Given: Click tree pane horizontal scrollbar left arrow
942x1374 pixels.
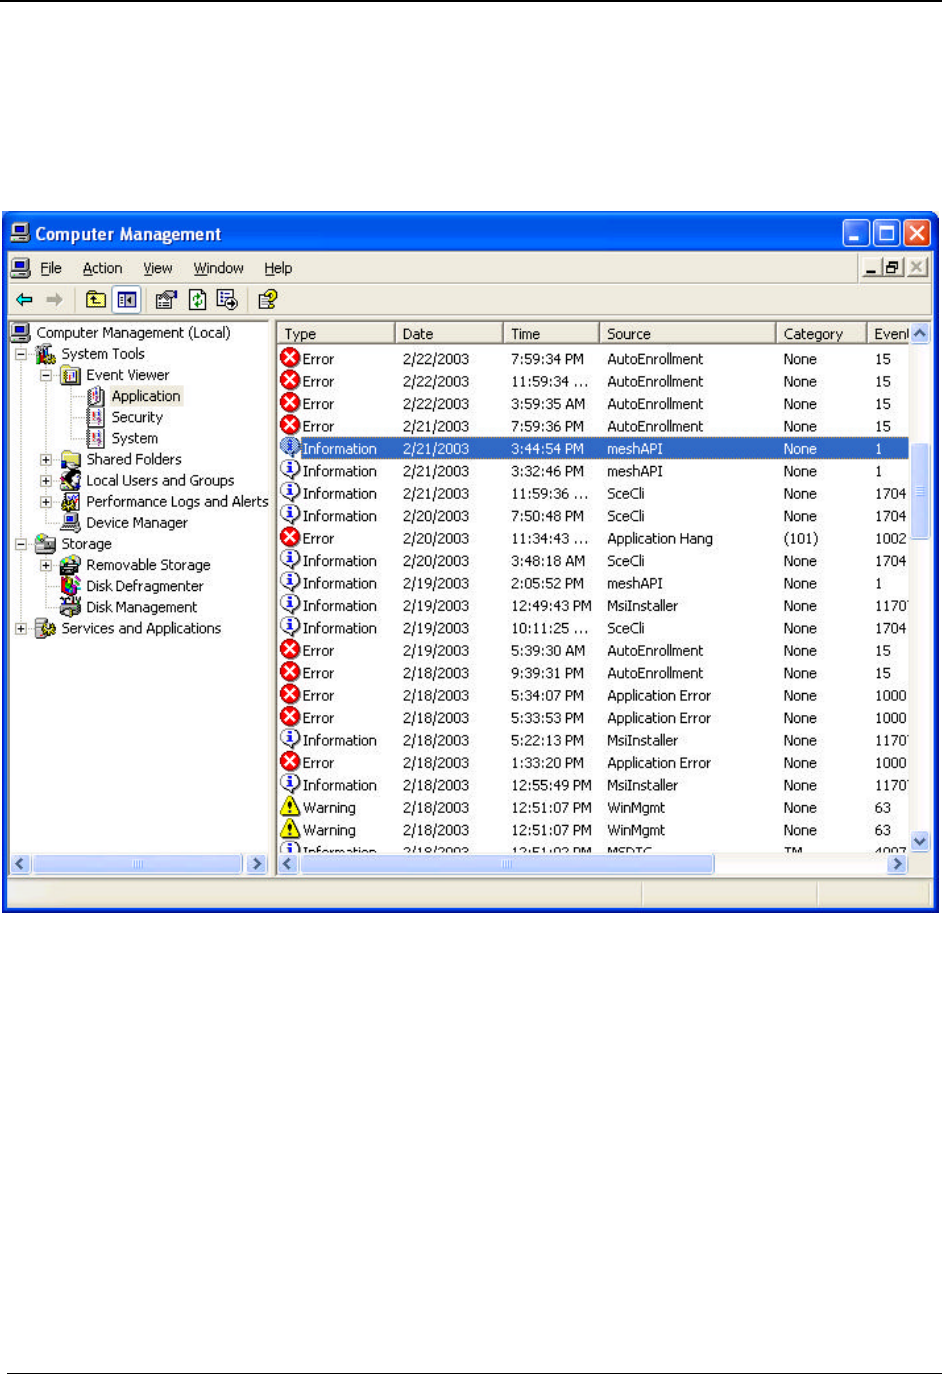Looking at the screenshot, I should coord(20,864).
